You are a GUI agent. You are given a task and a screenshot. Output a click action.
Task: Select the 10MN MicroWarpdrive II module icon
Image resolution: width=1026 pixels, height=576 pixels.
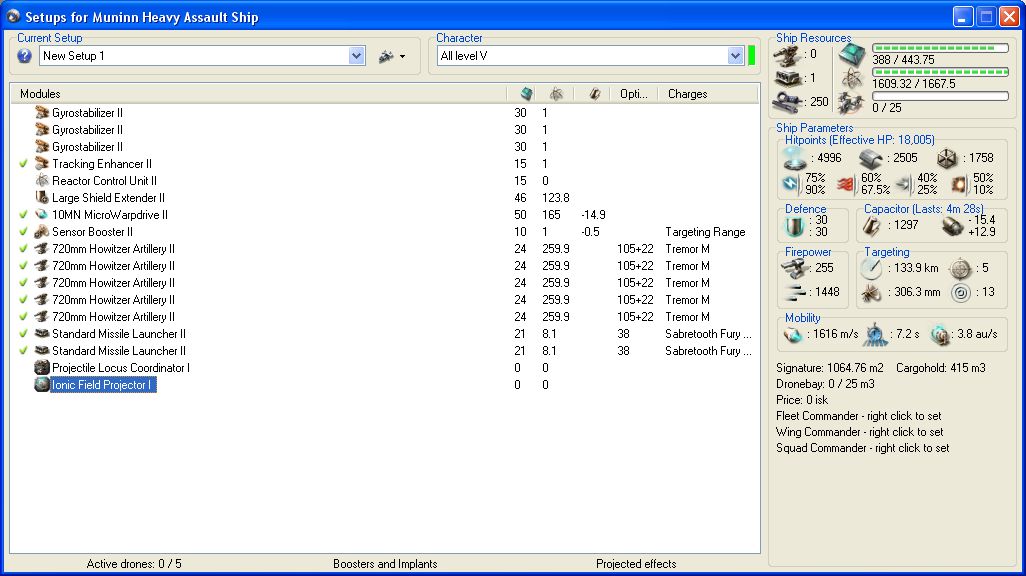42,215
